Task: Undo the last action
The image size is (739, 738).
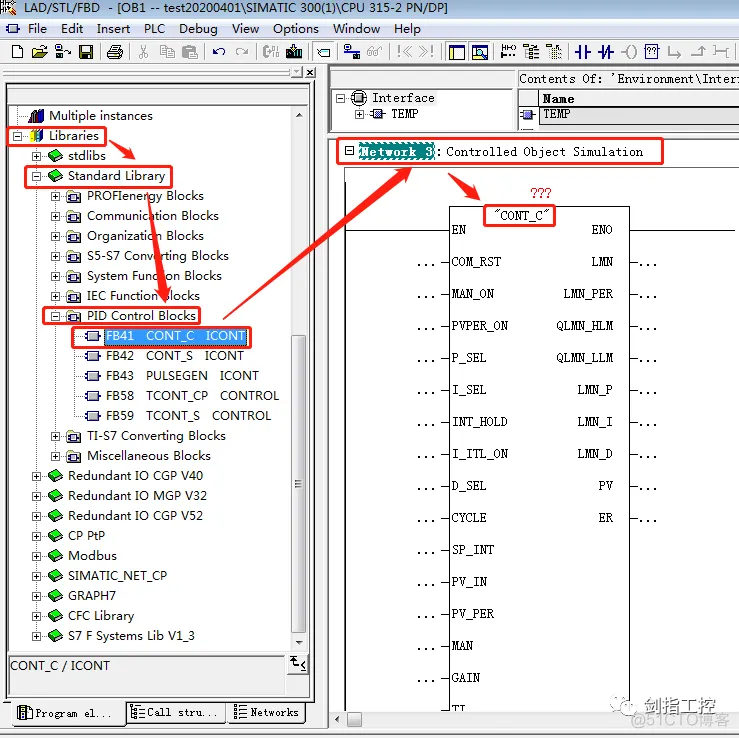Action: (219, 51)
